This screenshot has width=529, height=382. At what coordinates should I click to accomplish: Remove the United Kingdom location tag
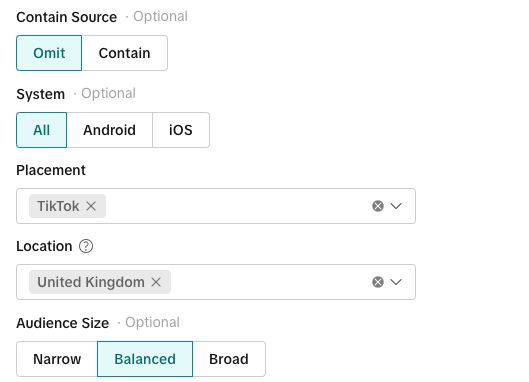pos(156,282)
